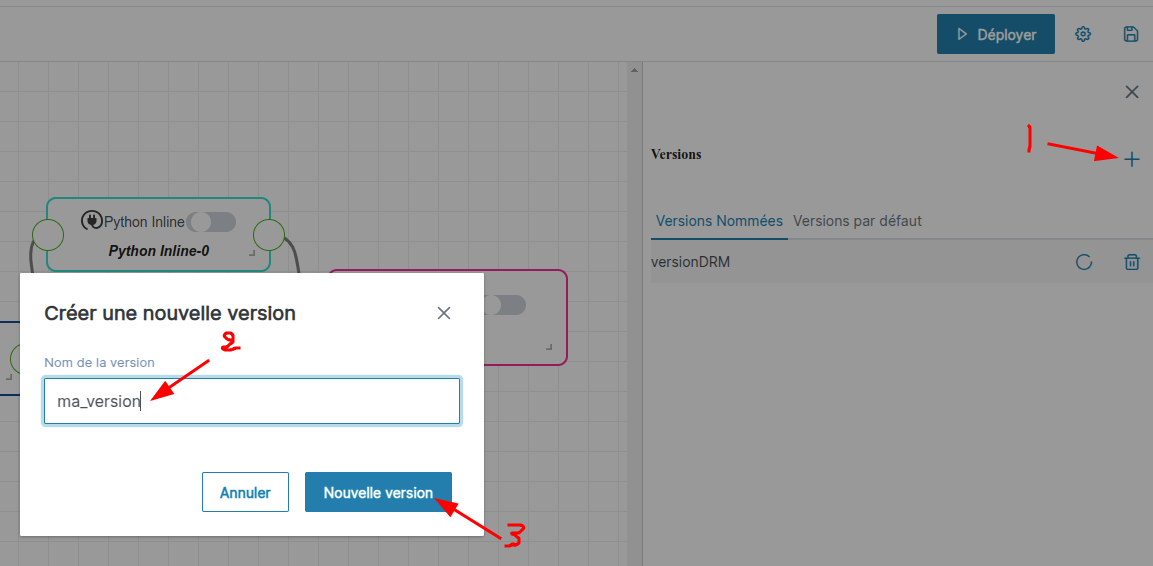The image size is (1153, 566).
Task: Click the Python Inline node's left input port
Action: (x=47, y=235)
